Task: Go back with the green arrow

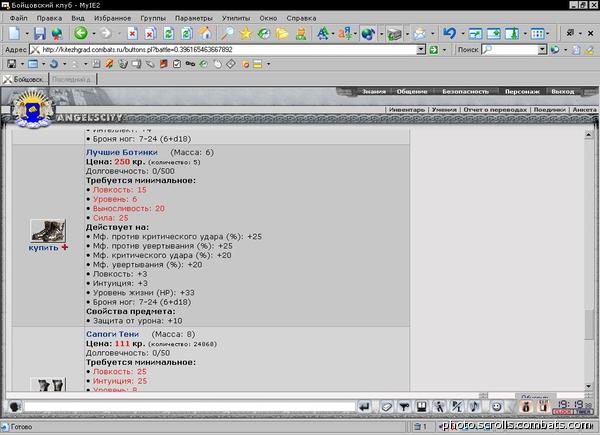Action: coord(81,34)
